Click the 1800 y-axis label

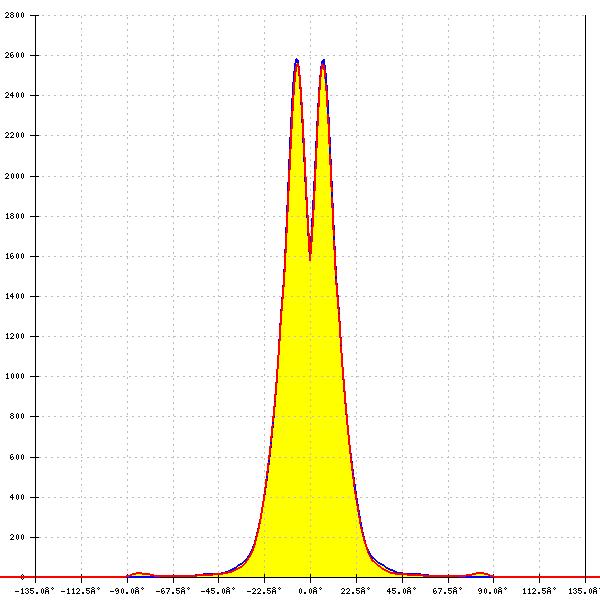pos(15,216)
